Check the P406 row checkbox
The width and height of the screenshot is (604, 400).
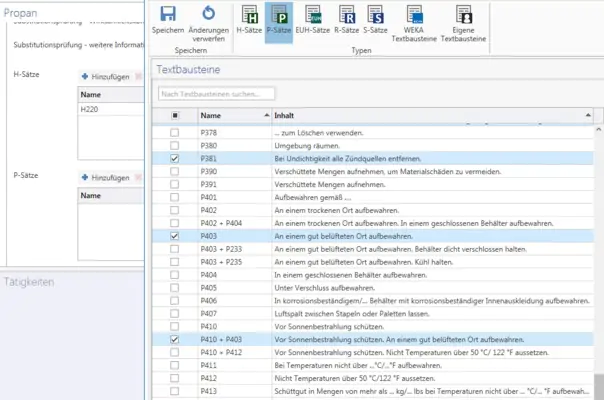point(174,301)
